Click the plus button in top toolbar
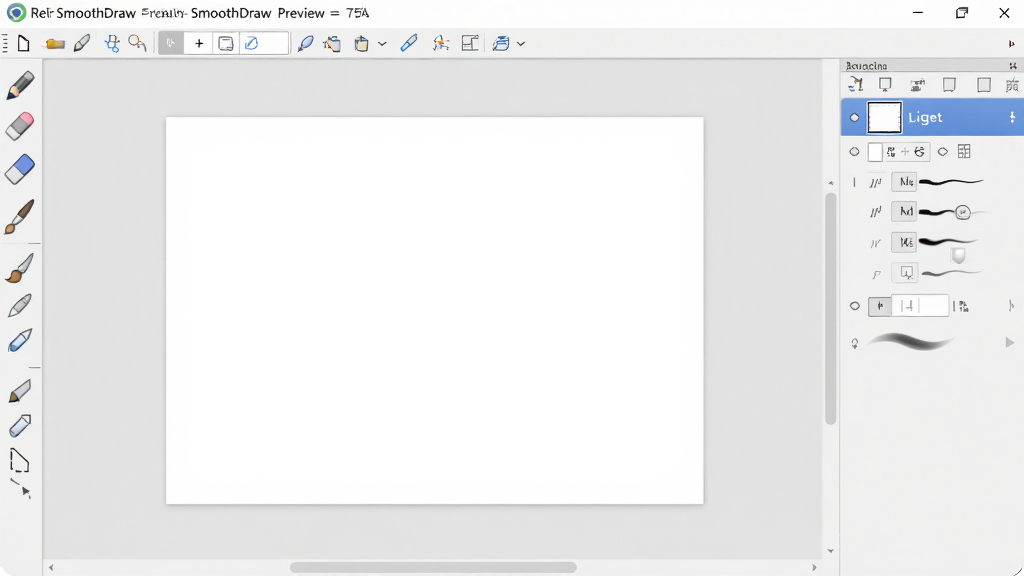 pyautogui.click(x=199, y=44)
